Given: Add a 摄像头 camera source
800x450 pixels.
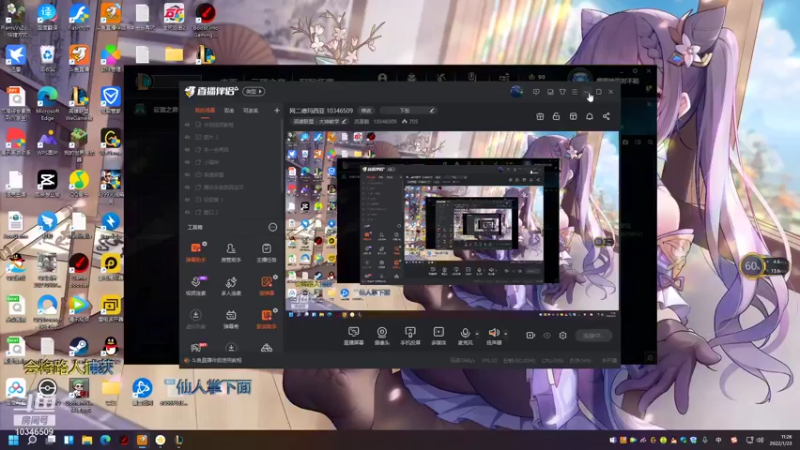Looking at the screenshot, I should click(382, 336).
